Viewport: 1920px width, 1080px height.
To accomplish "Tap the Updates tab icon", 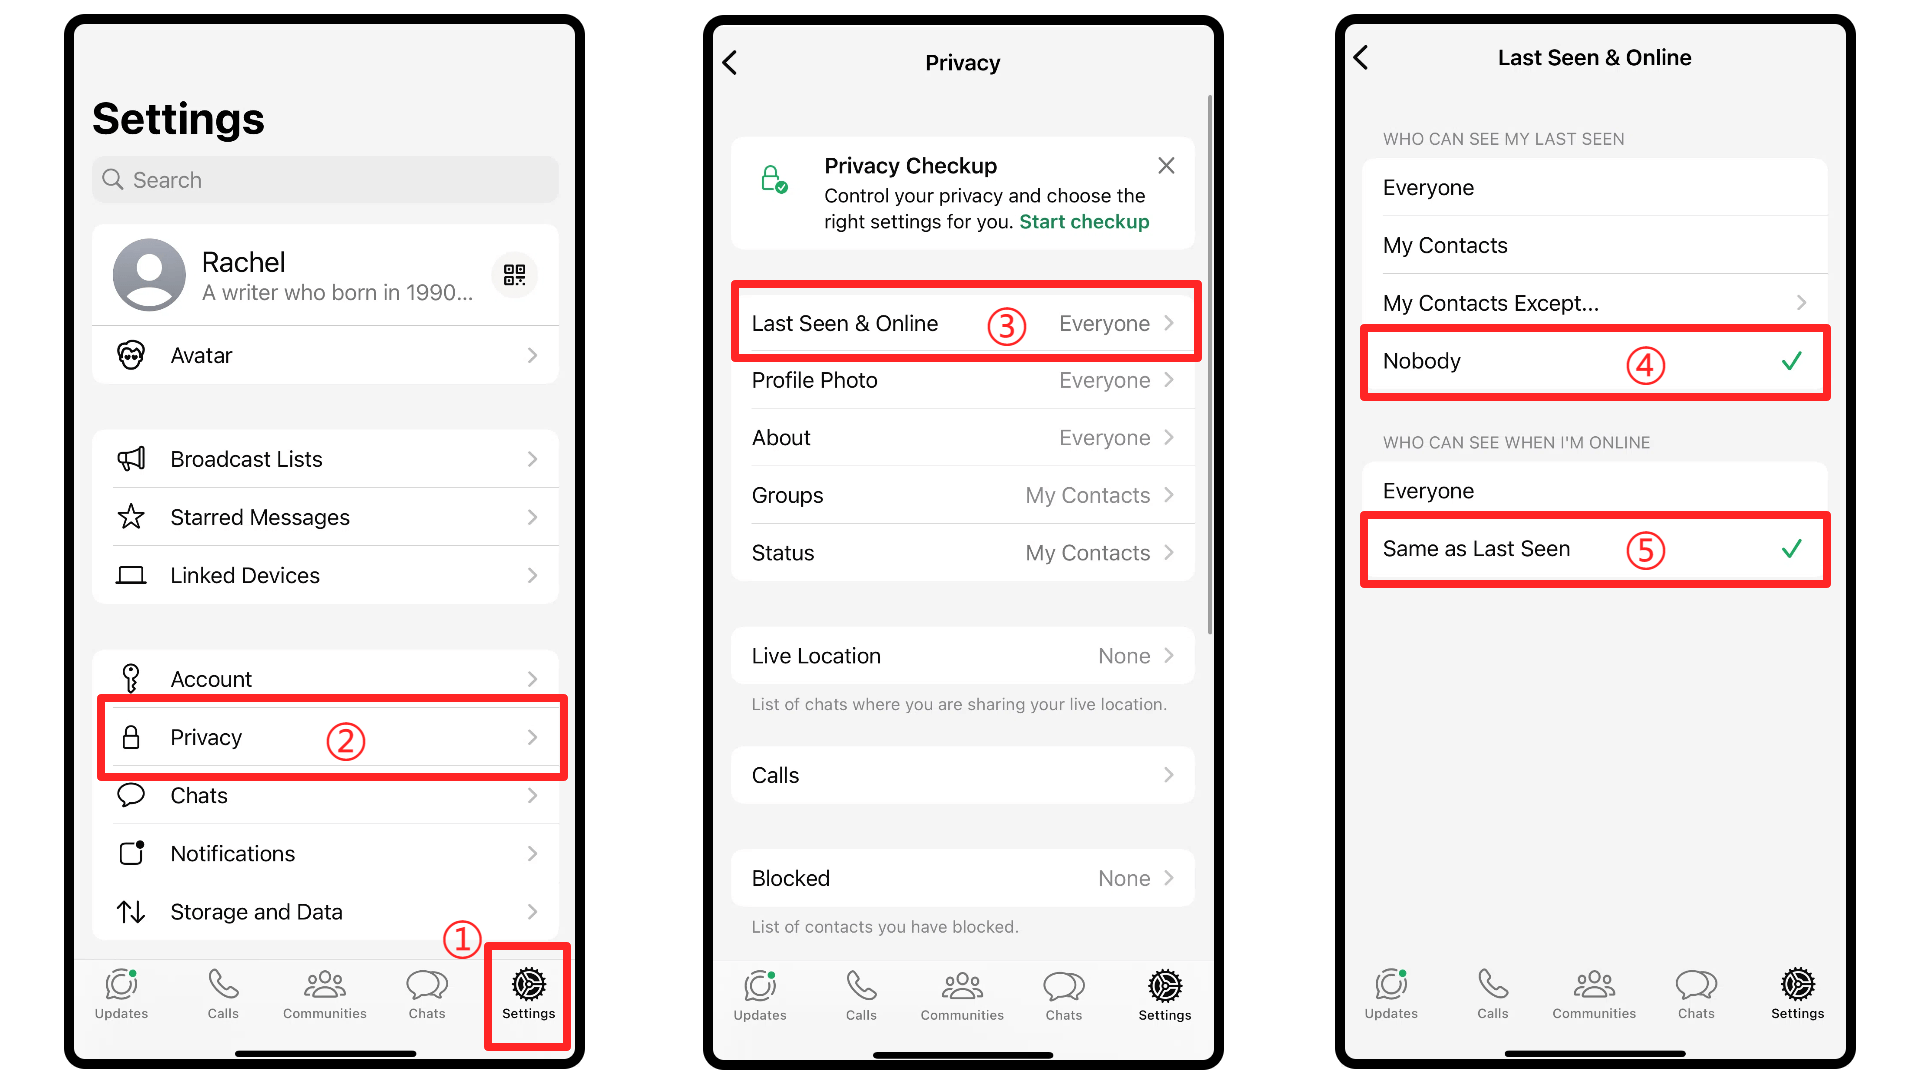I will pyautogui.click(x=123, y=996).
